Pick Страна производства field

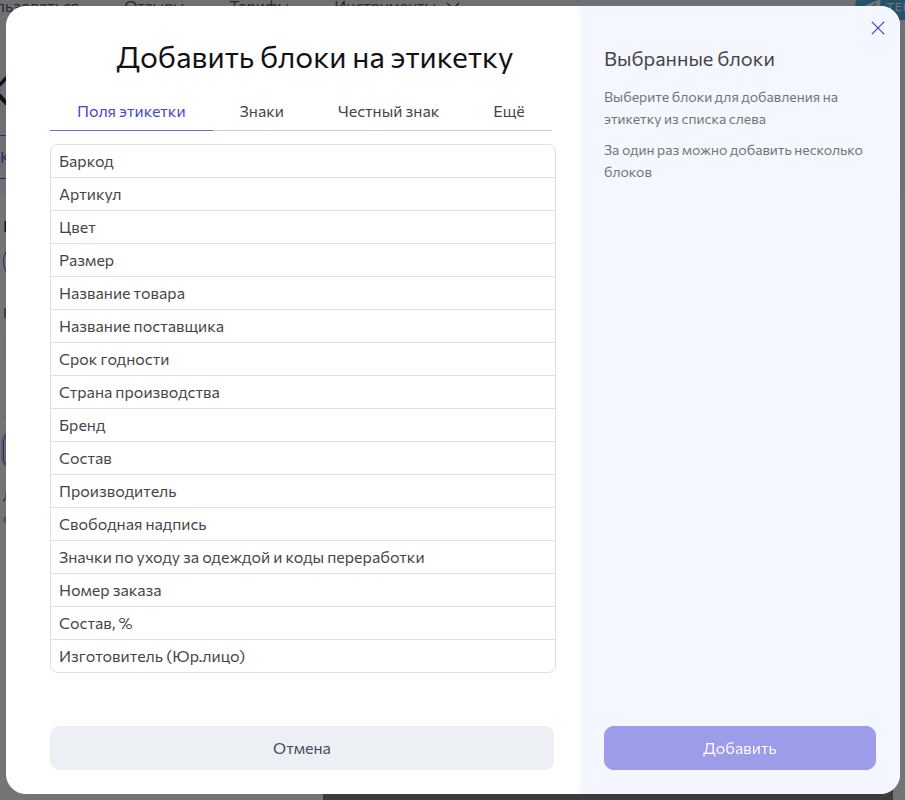point(302,393)
